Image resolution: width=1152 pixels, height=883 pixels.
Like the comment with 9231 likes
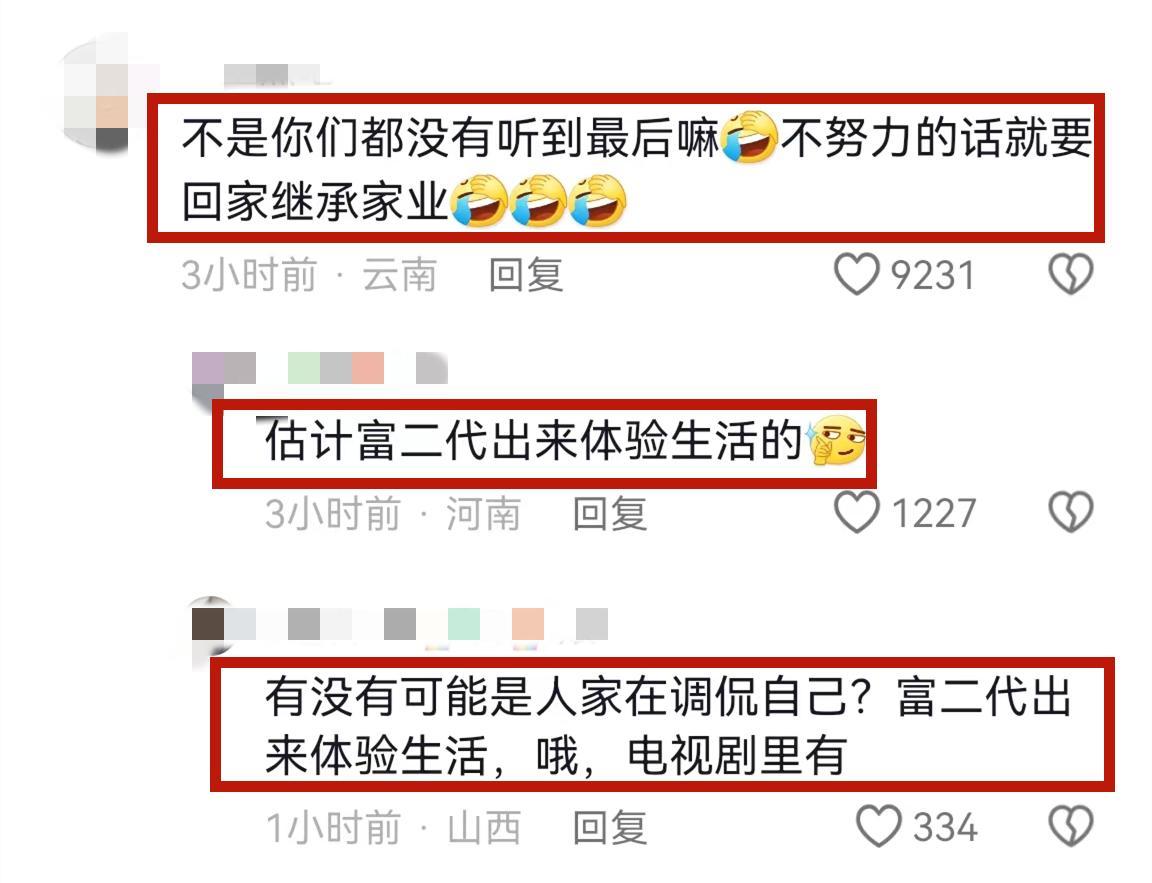[857, 275]
